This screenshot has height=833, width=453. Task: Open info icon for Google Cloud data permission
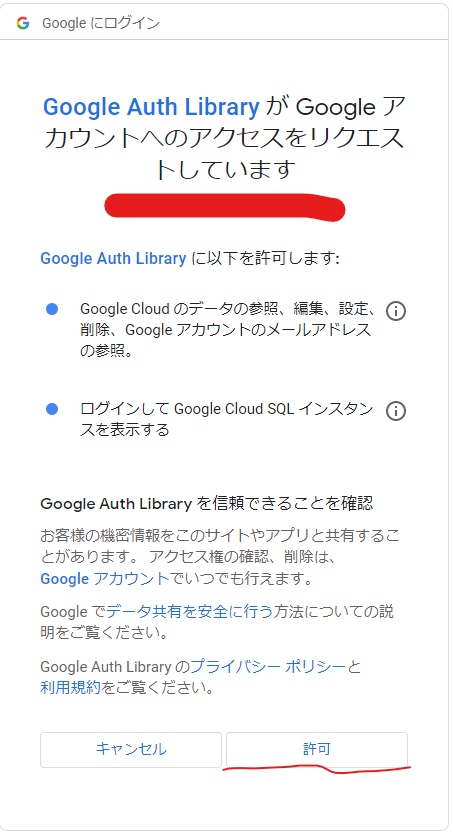396,311
